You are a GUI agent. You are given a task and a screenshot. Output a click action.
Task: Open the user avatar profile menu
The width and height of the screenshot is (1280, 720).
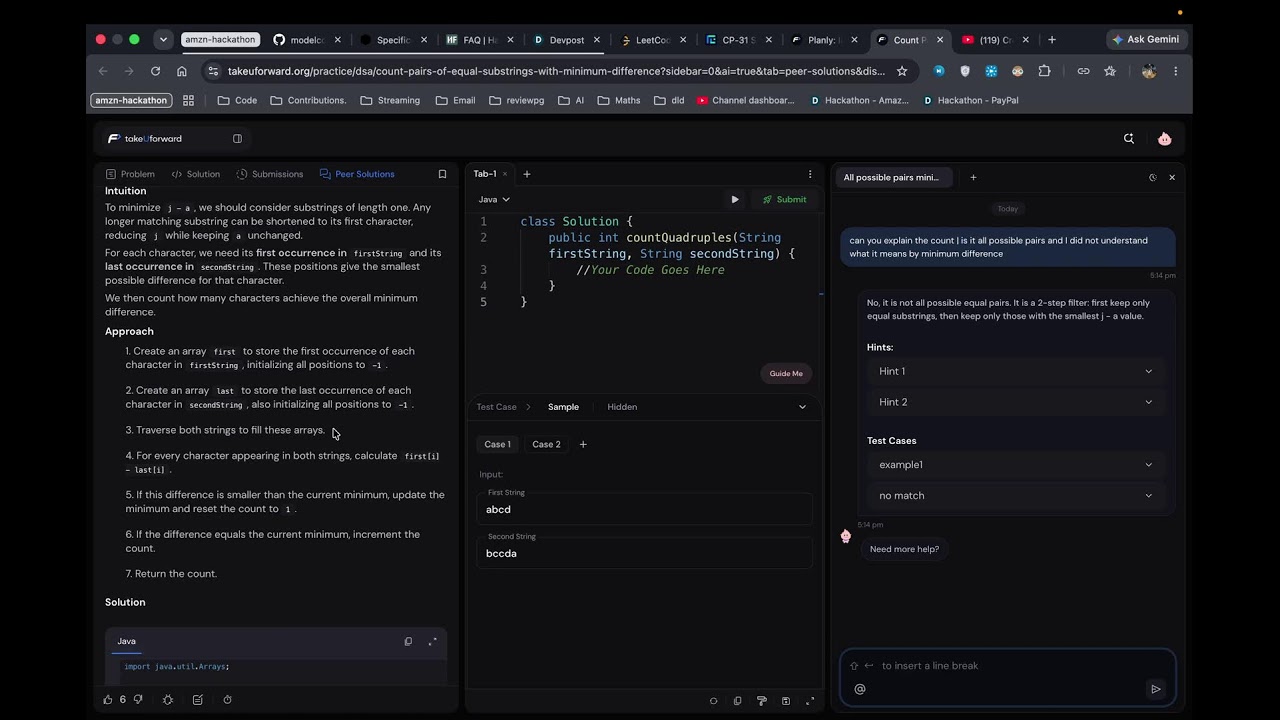1164,139
